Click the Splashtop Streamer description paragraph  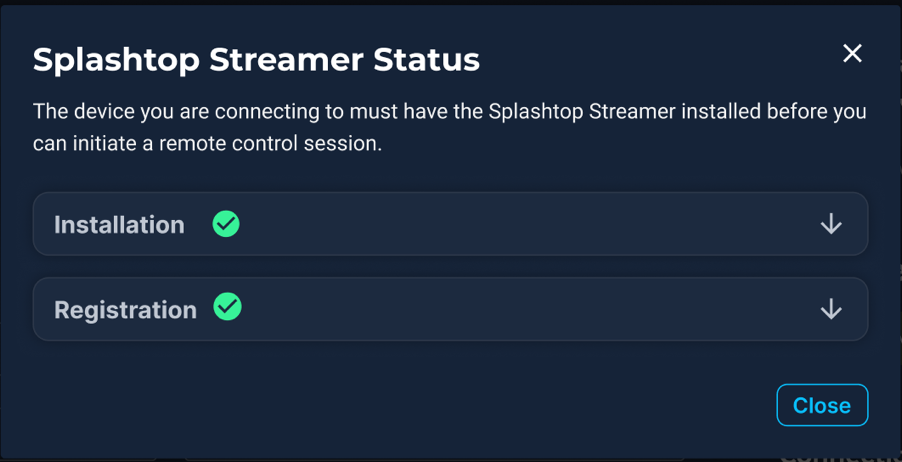point(449,127)
